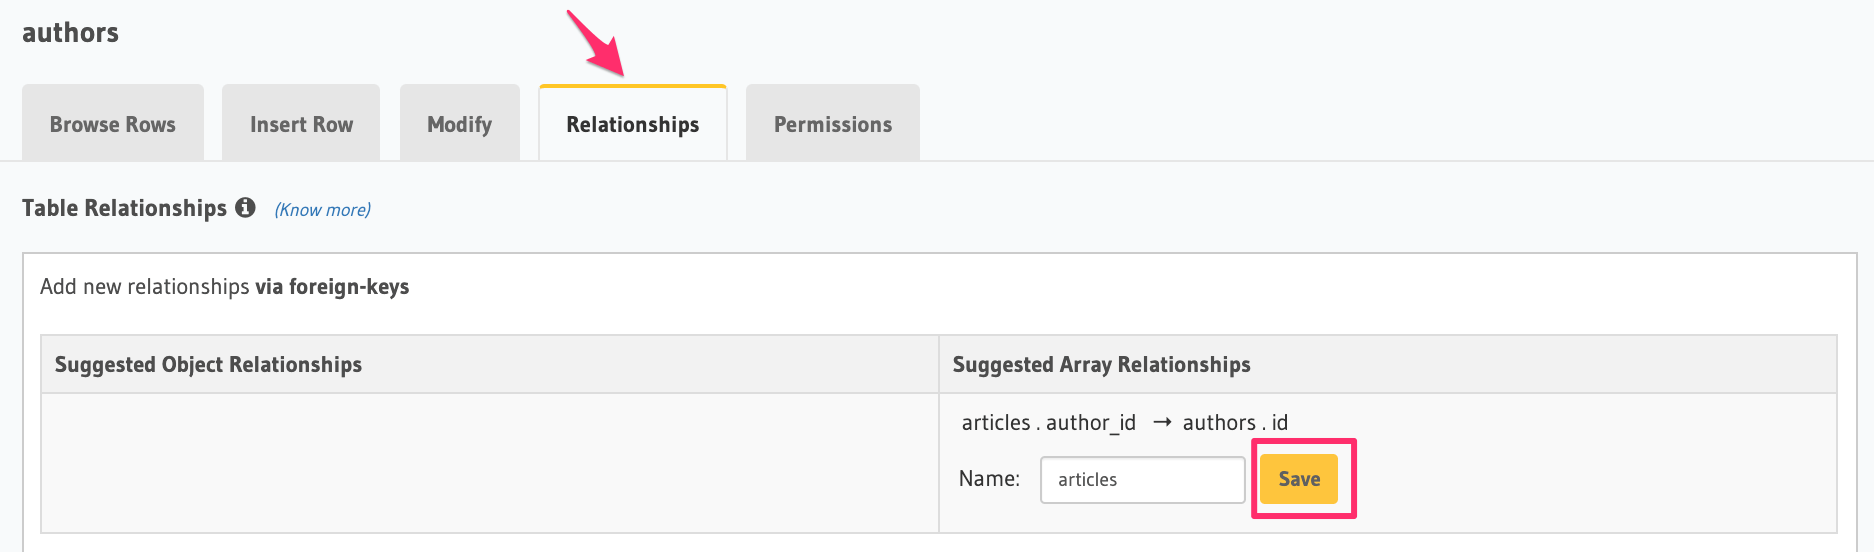Click the arrow between author_id and authors
Image resolution: width=1874 pixels, height=552 pixels.
point(1161,422)
